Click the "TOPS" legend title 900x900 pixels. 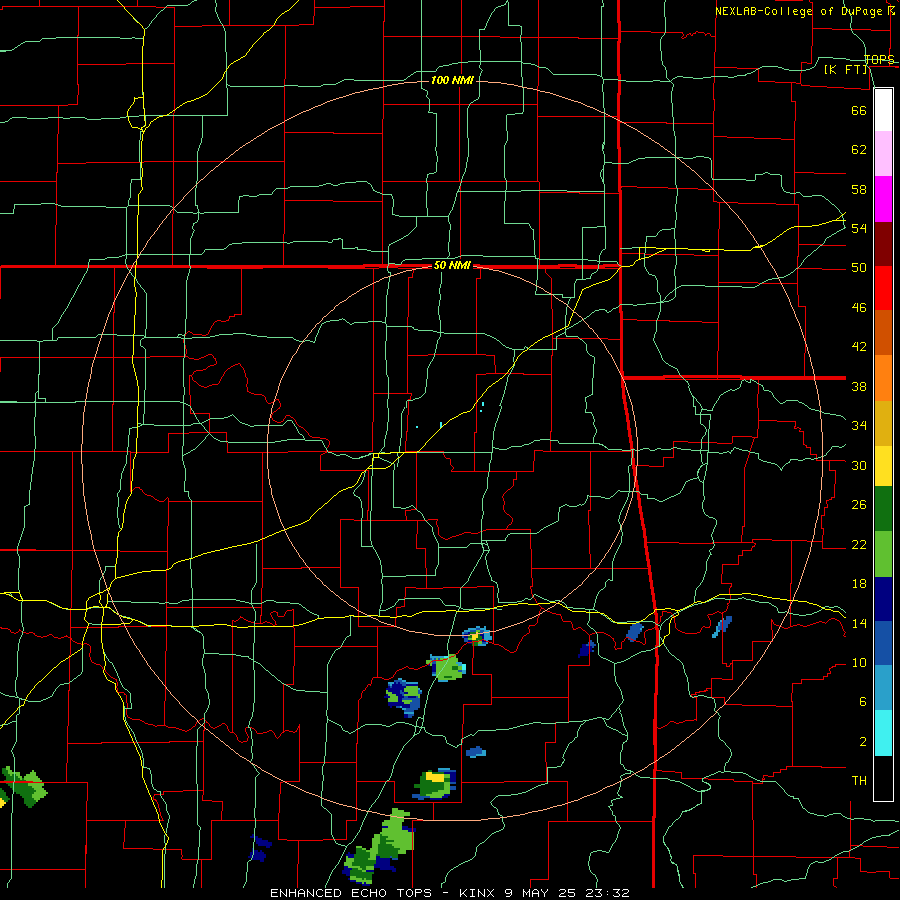tap(879, 59)
